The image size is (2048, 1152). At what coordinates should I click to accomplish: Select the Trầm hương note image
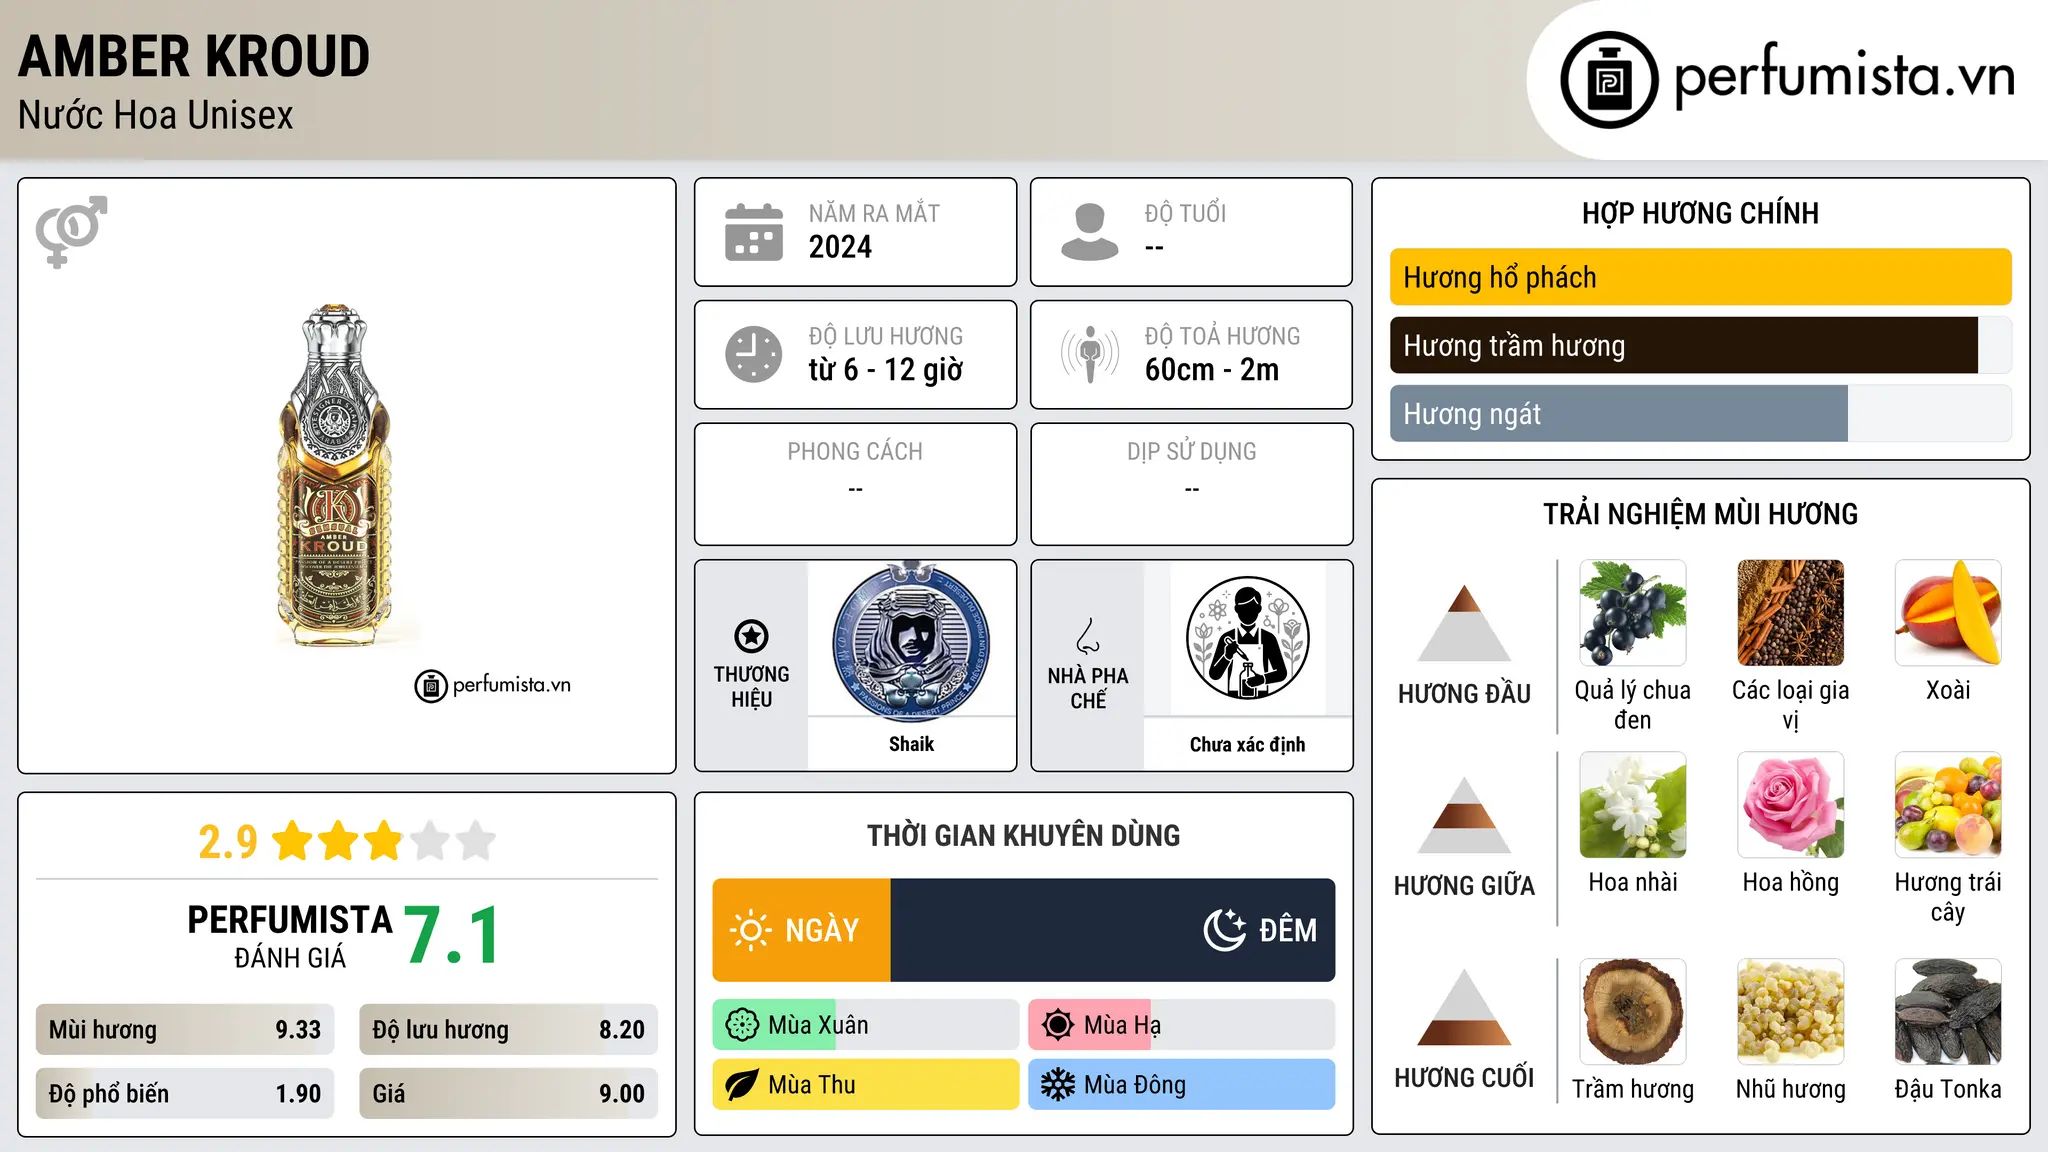coord(1633,1012)
